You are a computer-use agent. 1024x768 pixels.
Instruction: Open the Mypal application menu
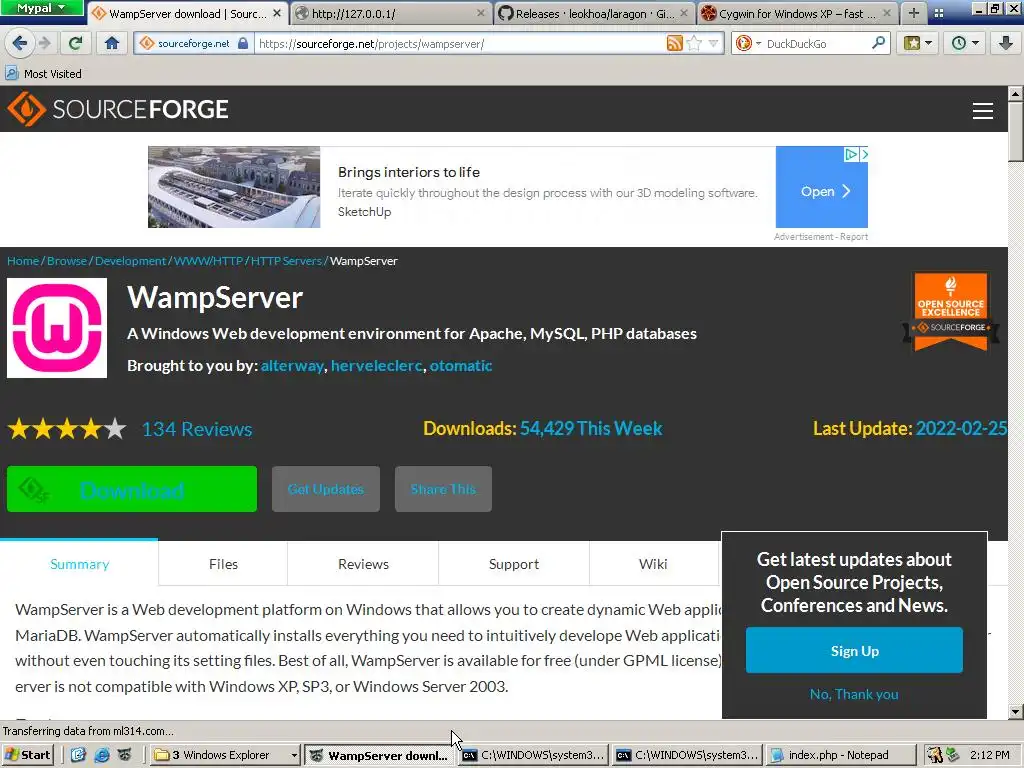point(40,8)
